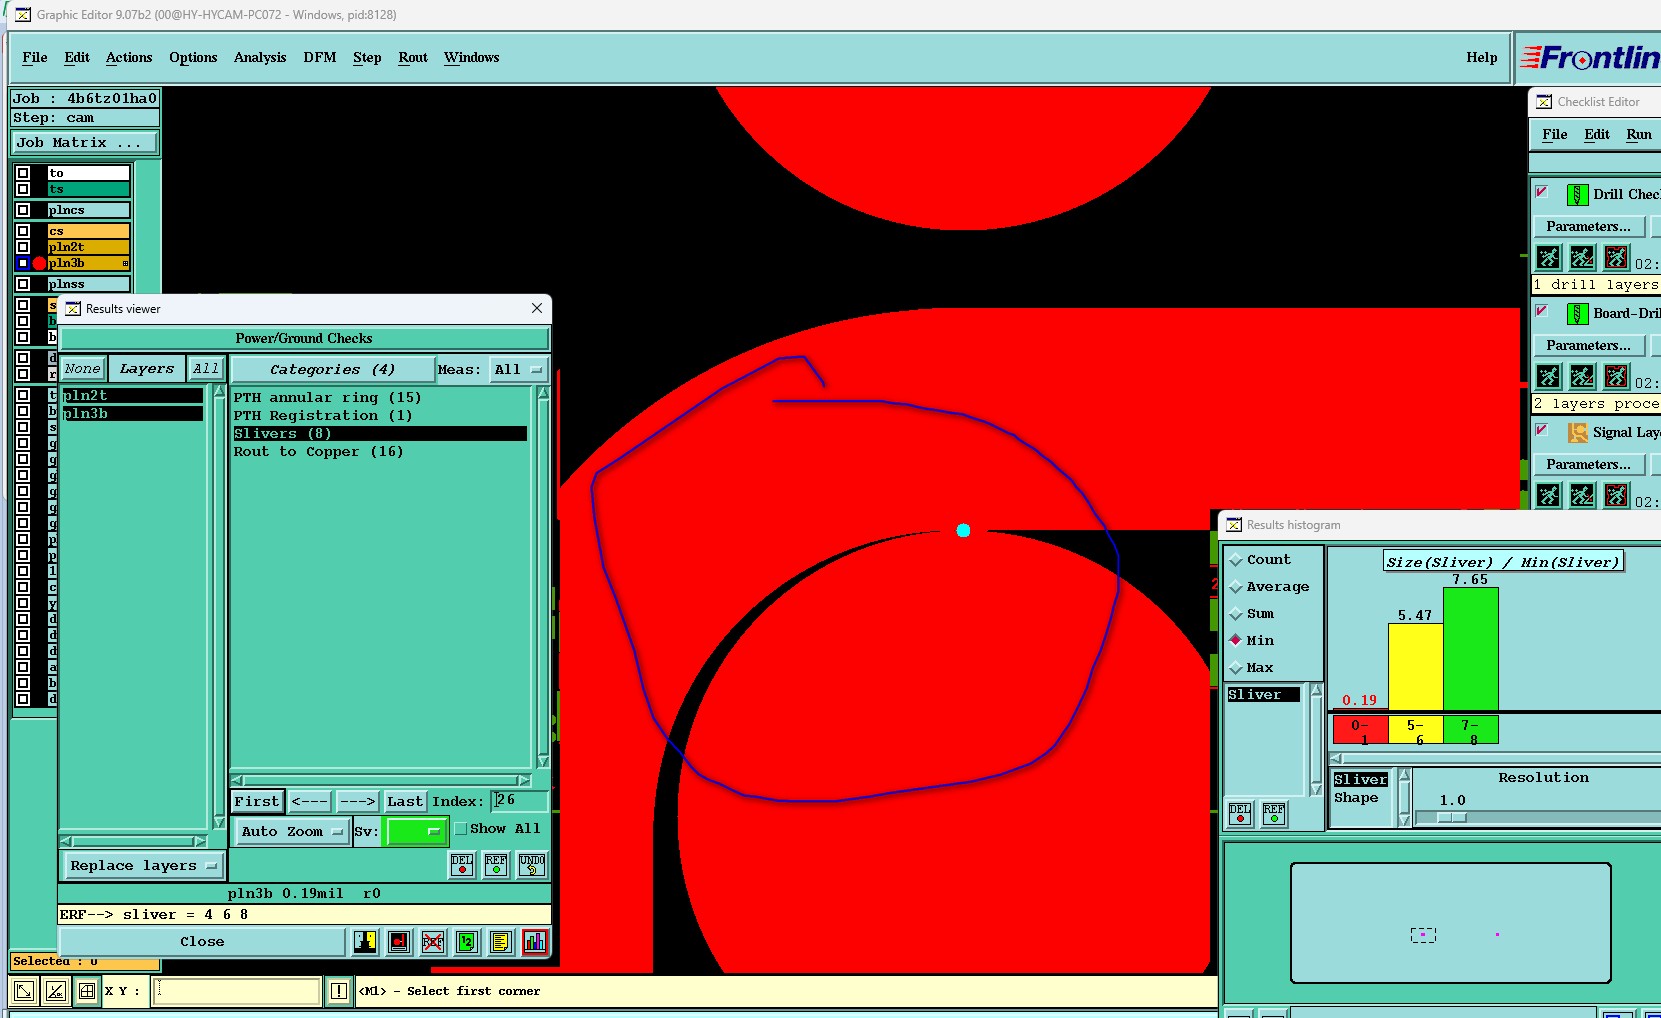Click next arrow ---> button

pyautogui.click(x=357, y=802)
